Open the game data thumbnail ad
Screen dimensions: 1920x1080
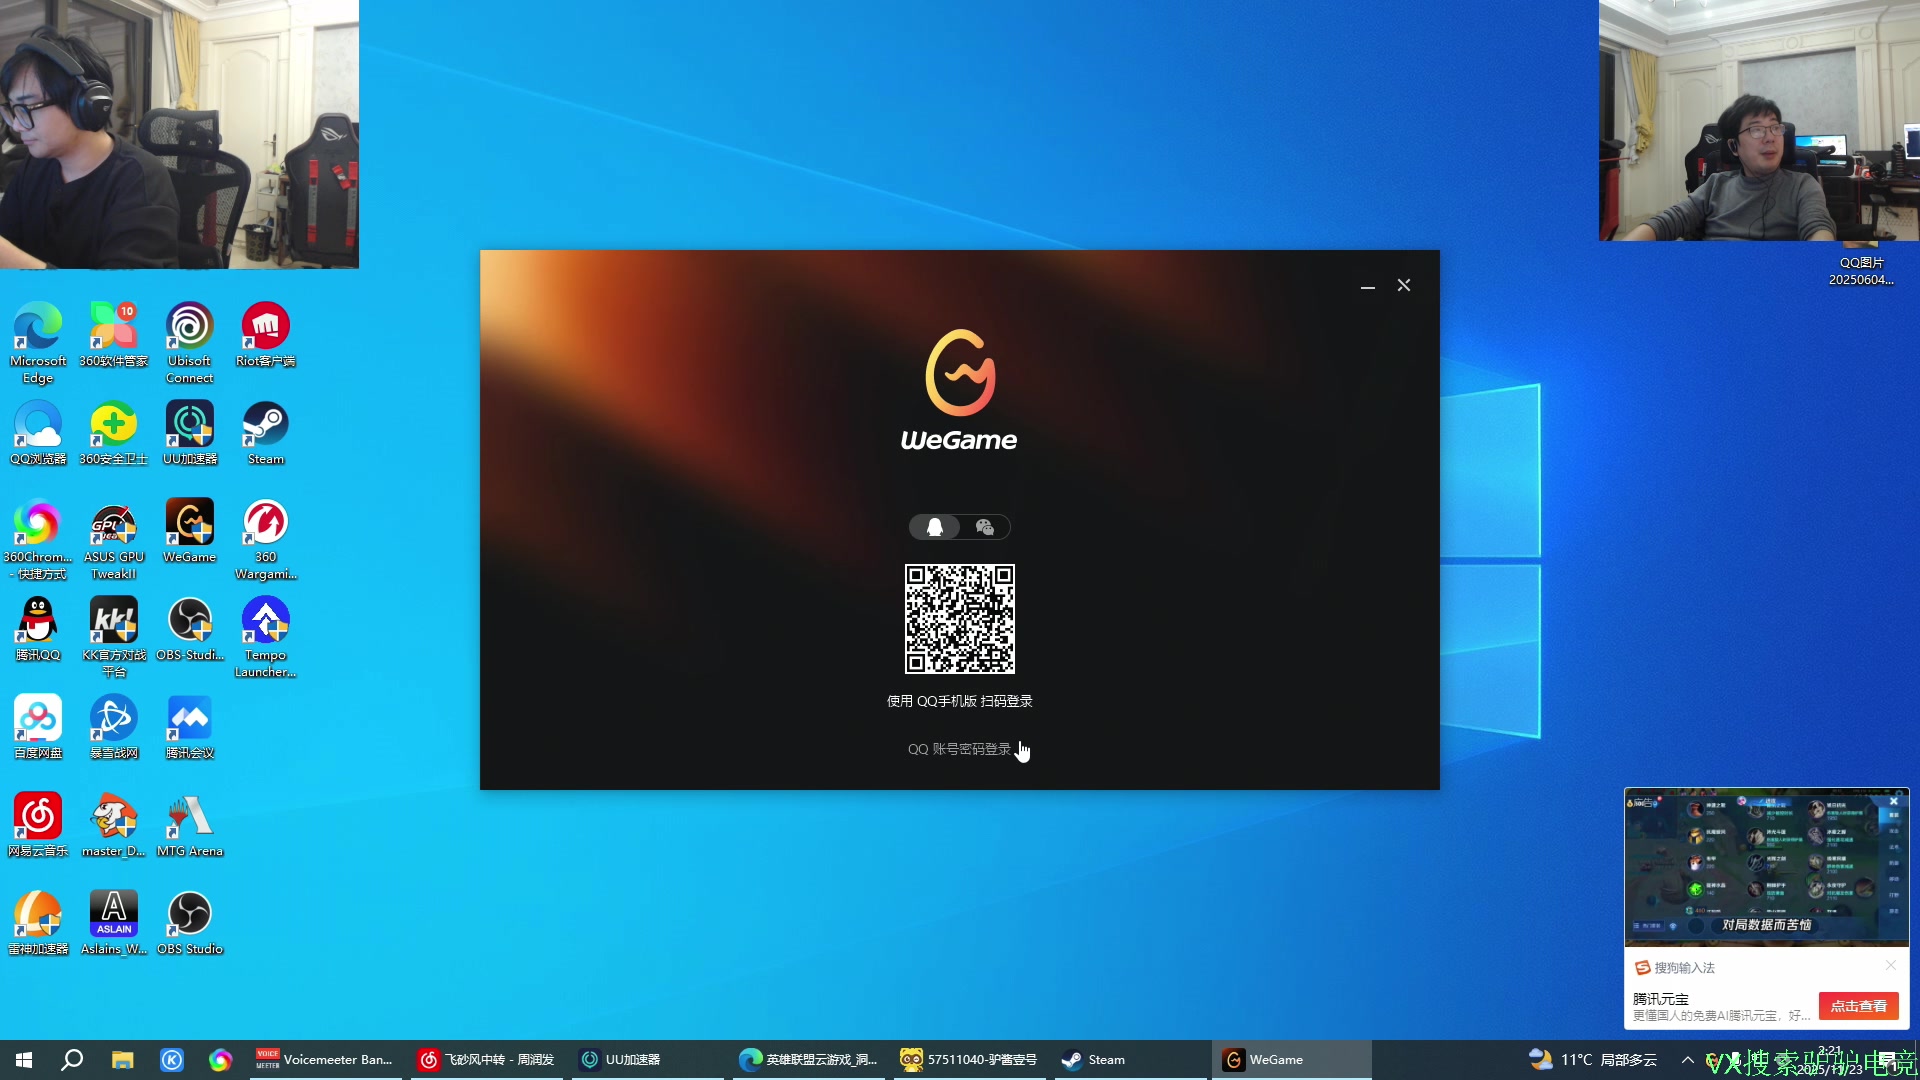point(1766,867)
